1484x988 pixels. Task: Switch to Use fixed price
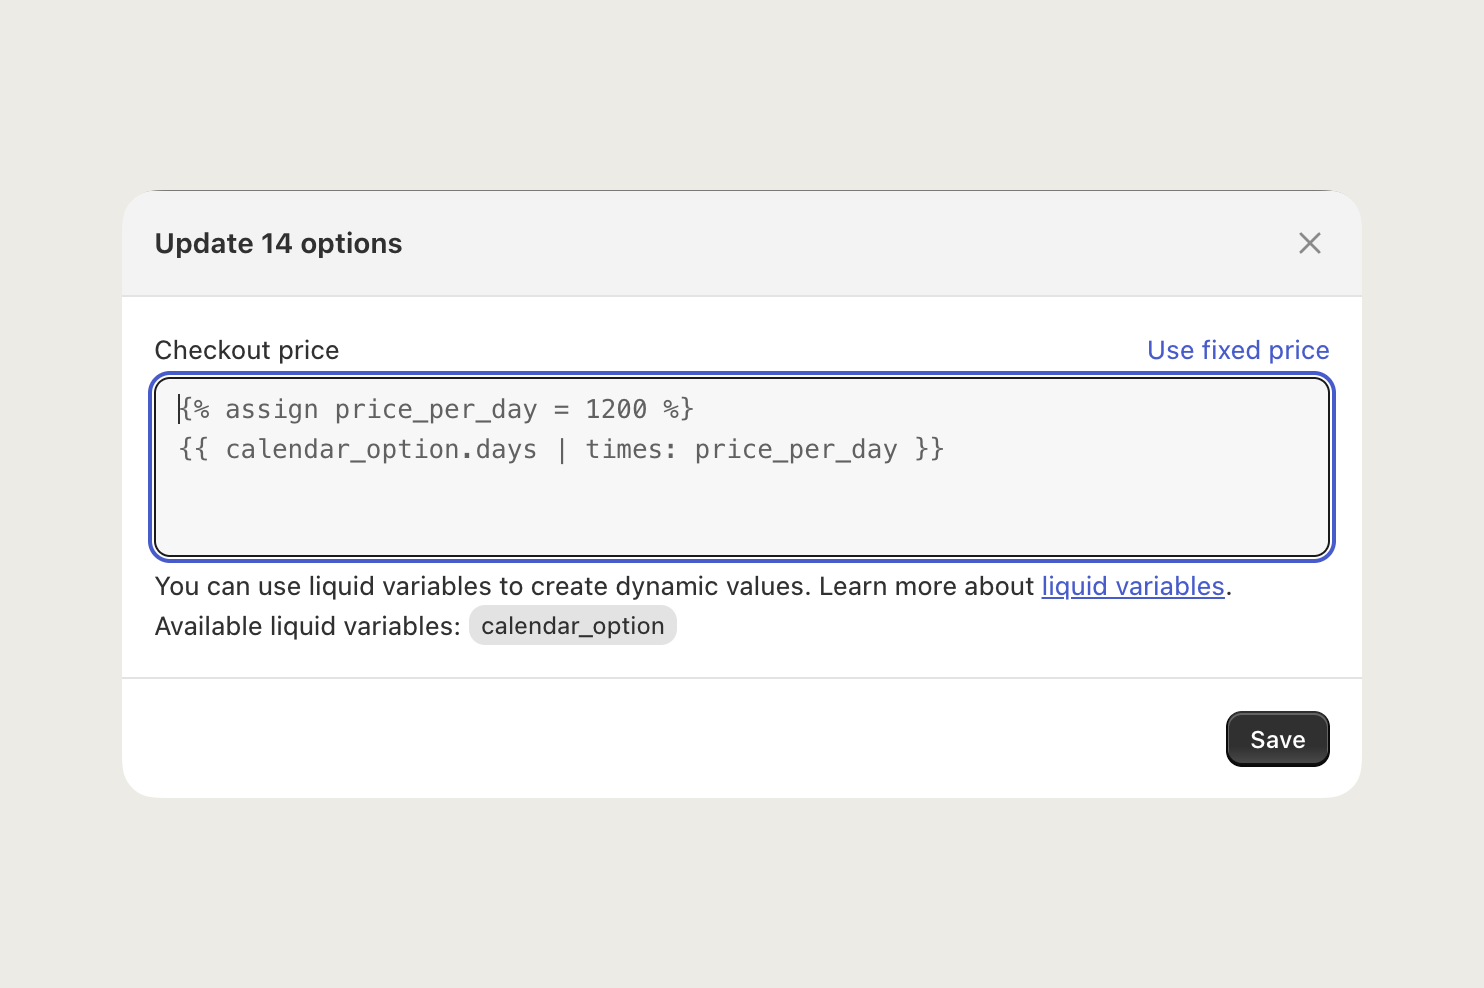pyautogui.click(x=1237, y=350)
